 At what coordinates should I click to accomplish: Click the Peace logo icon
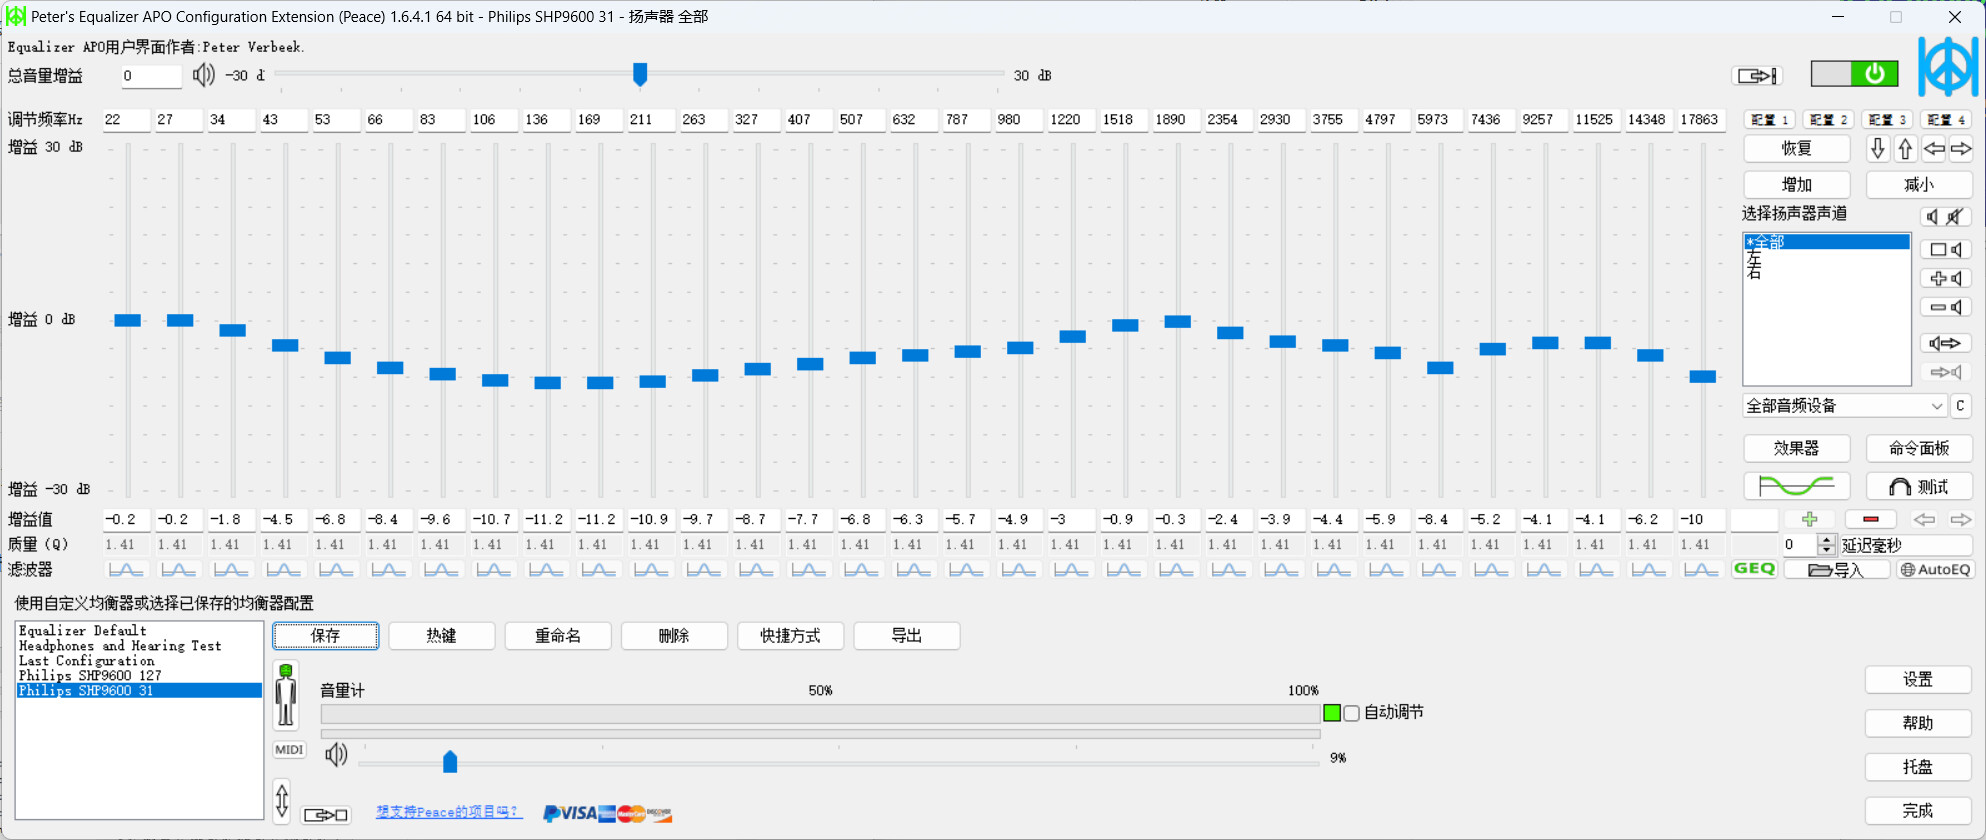tap(1947, 66)
